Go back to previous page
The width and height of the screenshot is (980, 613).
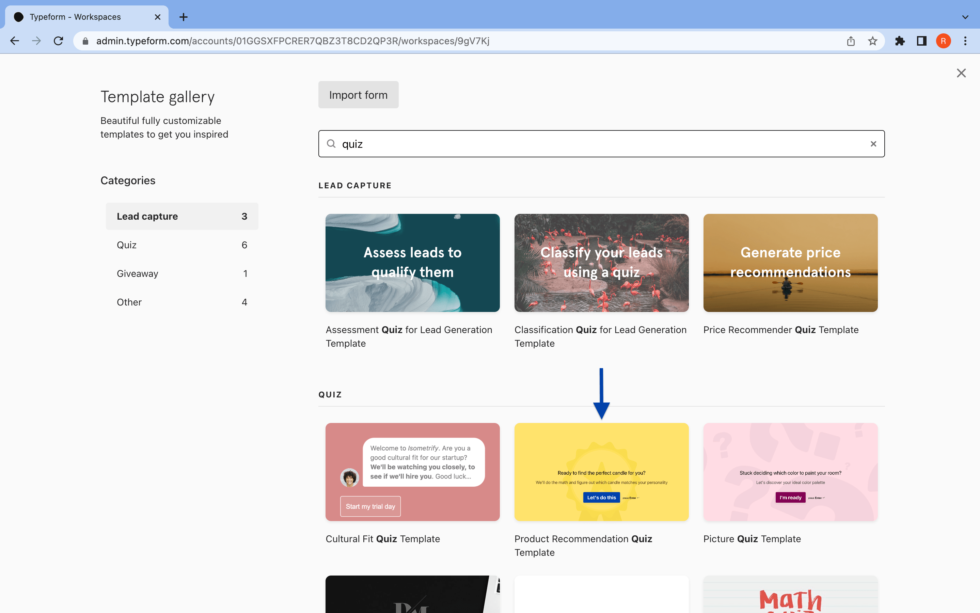[x=14, y=41]
